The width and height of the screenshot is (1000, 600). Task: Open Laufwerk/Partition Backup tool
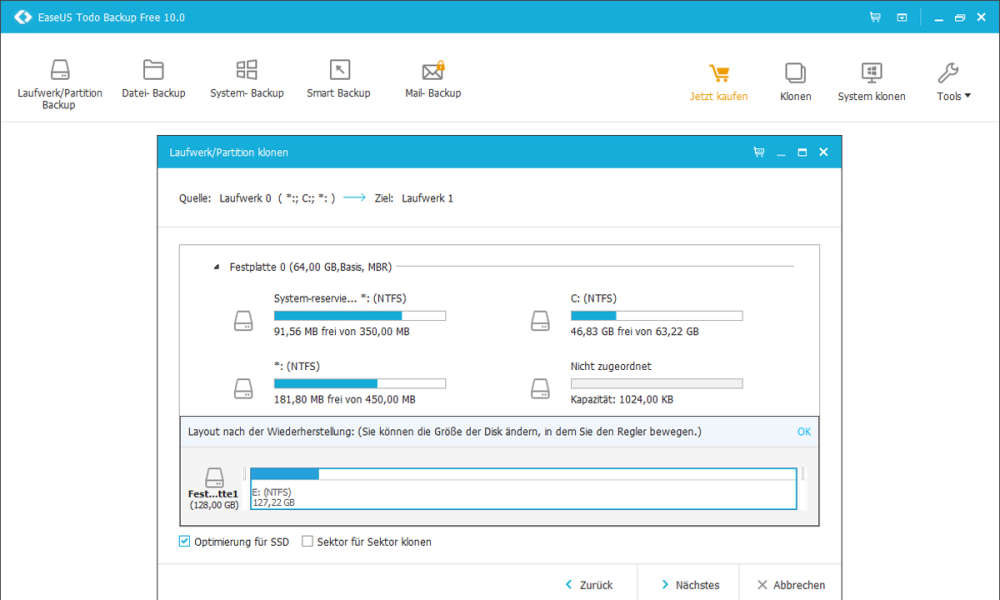(x=59, y=84)
